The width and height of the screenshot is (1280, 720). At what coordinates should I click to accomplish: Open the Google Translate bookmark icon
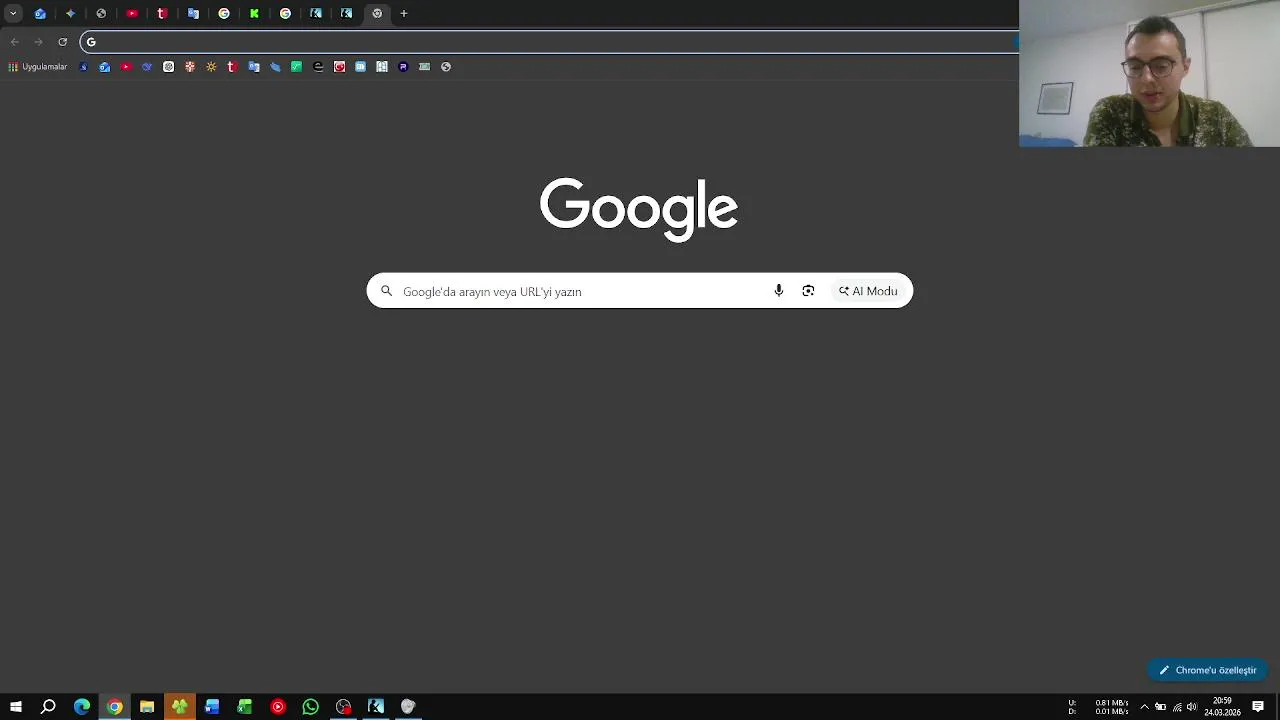254,67
